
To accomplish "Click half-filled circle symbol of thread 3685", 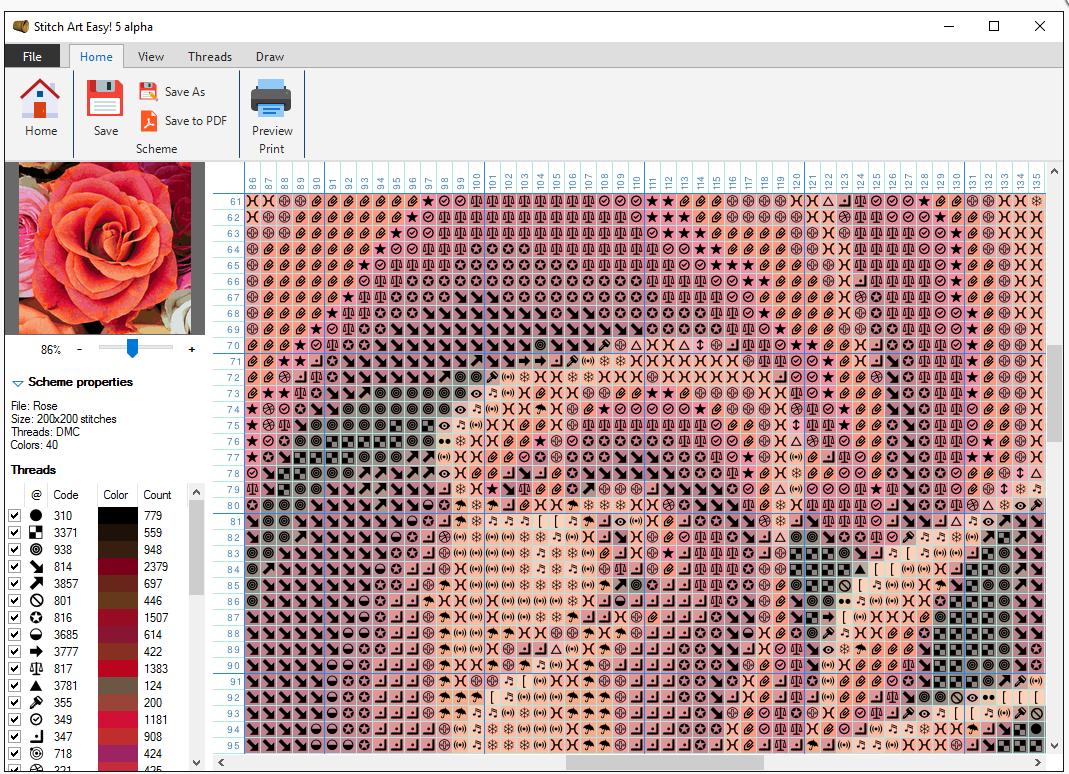I will click(36, 634).
